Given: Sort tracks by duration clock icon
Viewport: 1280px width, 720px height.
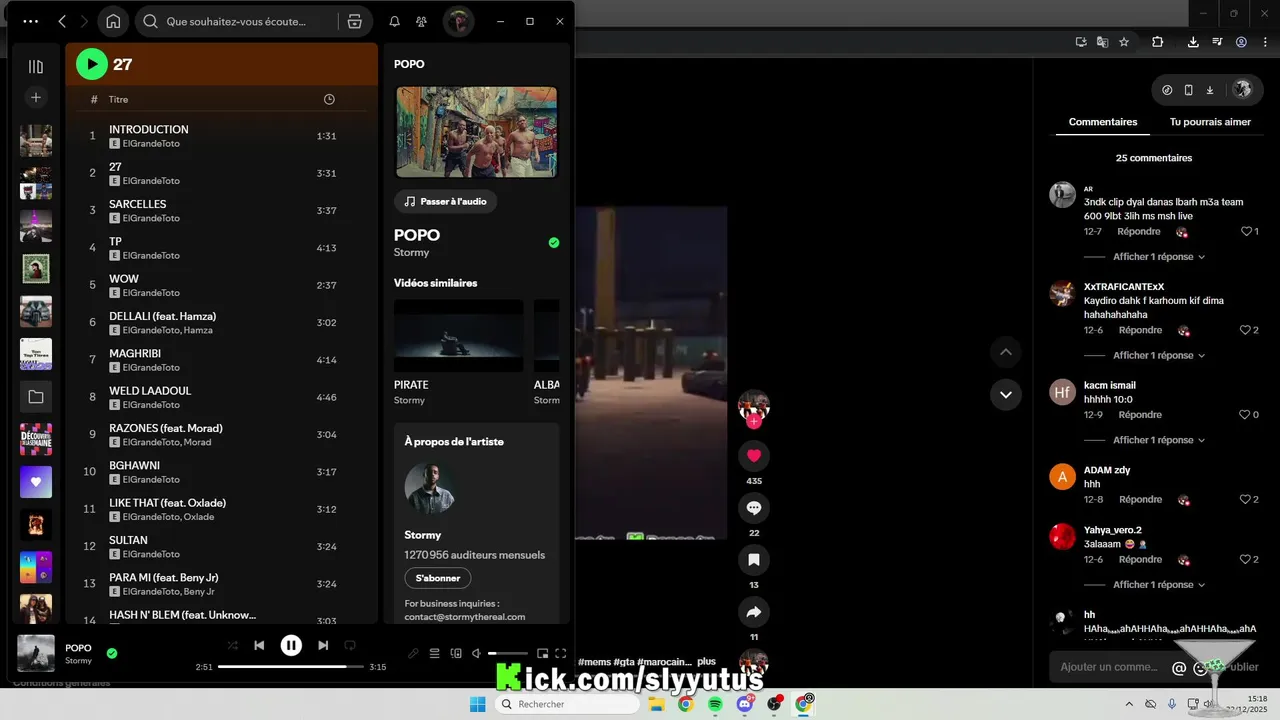Looking at the screenshot, I should pyautogui.click(x=329, y=99).
